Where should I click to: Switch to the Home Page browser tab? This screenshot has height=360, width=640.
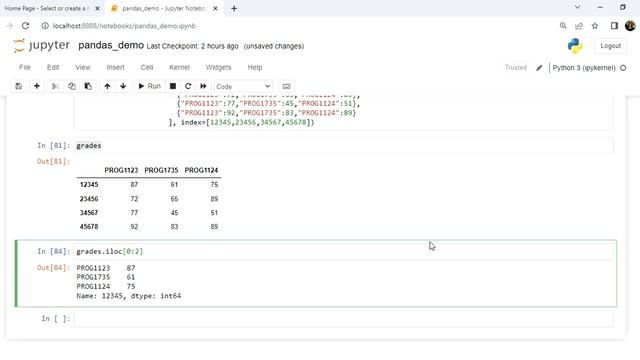point(47,8)
